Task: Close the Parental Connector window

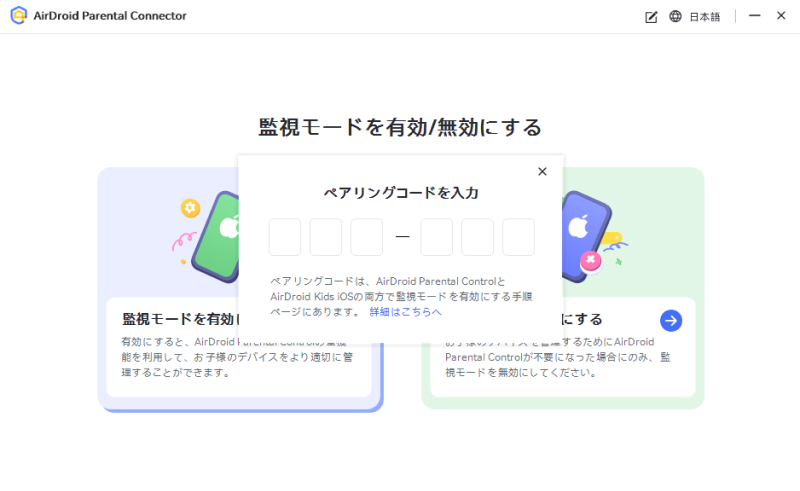Action: 781,16
